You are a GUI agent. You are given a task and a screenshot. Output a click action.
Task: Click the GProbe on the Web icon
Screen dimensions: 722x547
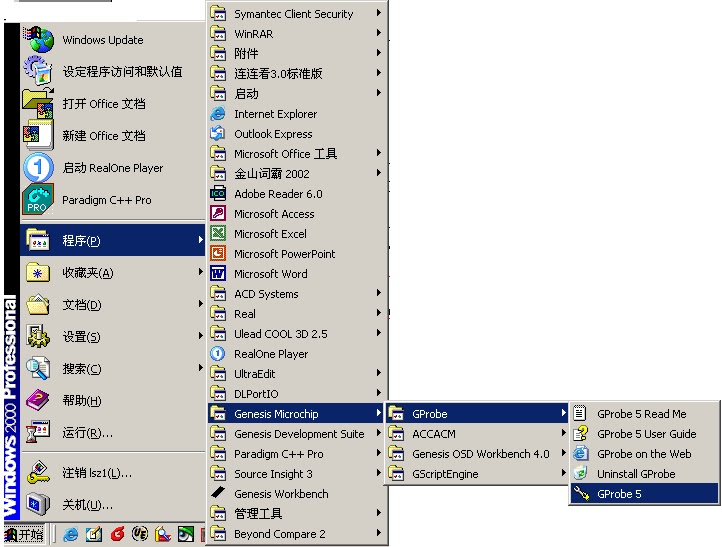[580, 454]
